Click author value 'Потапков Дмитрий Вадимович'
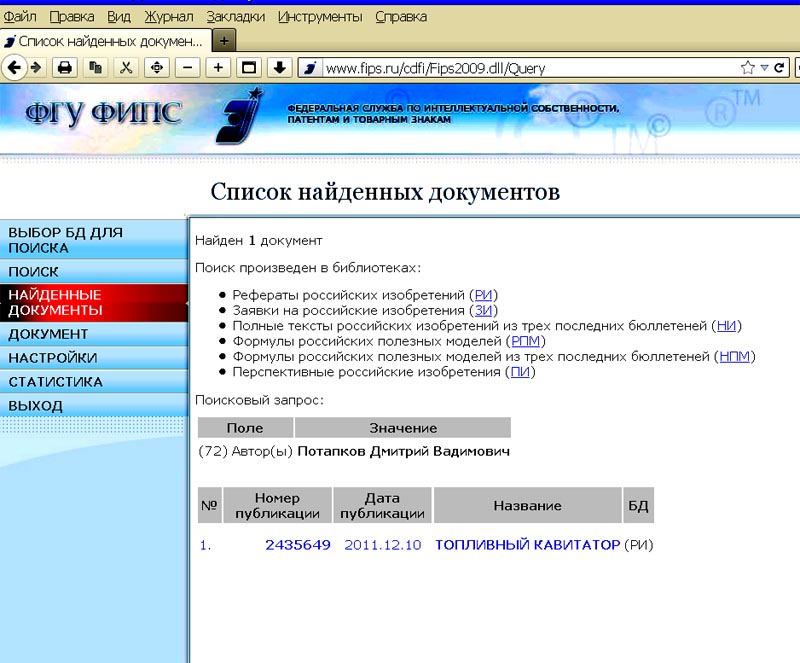The width and height of the screenshot is (800, 663). pyautogui.click(x=404, y=451)
